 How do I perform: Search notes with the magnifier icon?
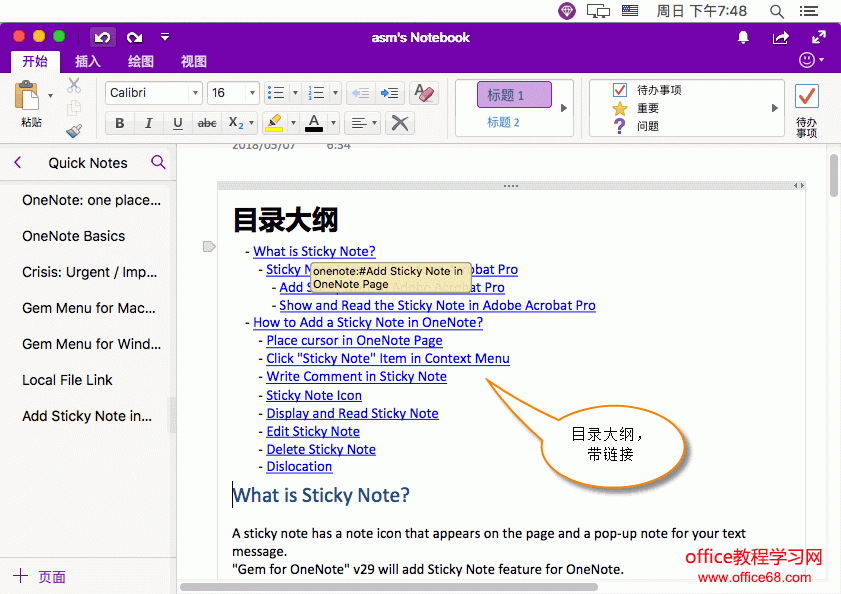[158, 163]
